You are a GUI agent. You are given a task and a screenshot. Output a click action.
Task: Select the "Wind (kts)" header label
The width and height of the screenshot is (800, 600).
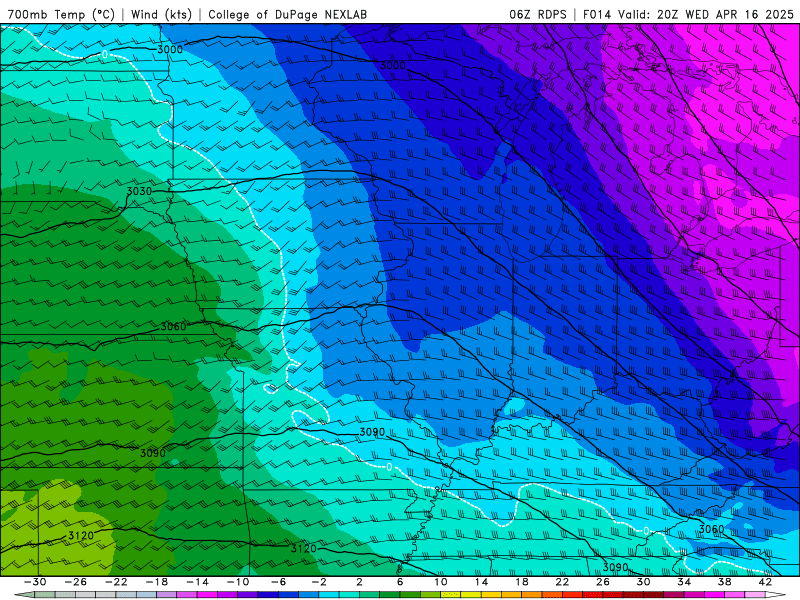161,14
